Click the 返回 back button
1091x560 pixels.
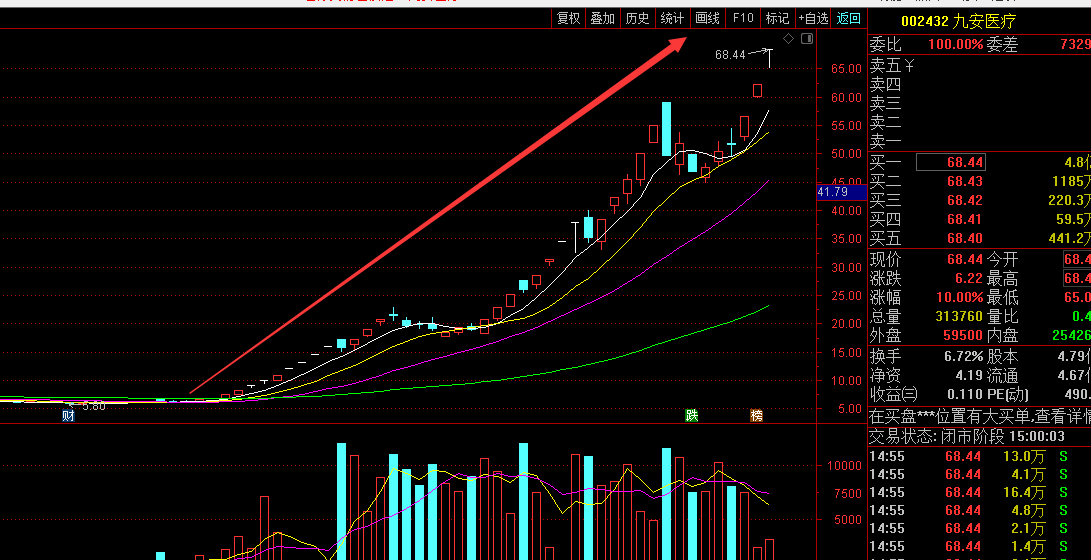point(848,18)
